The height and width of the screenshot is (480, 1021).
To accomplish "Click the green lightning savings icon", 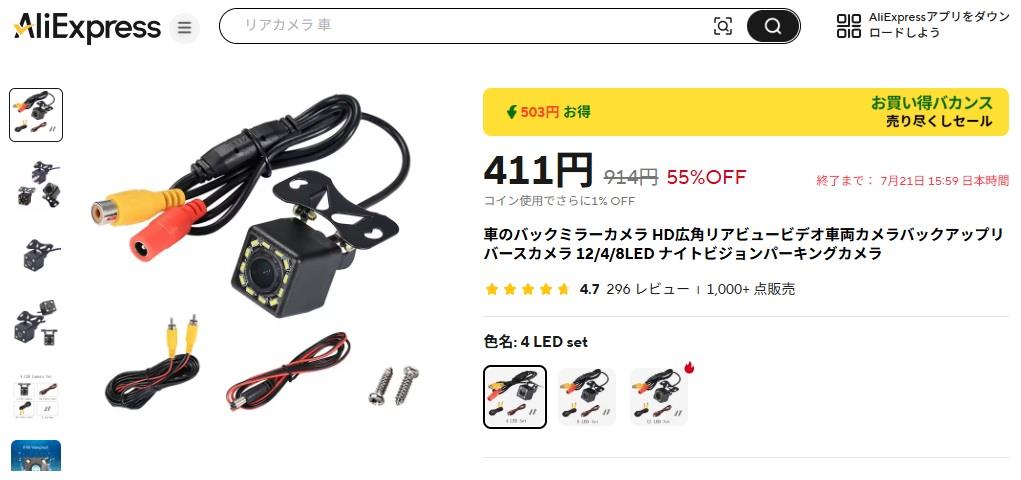I will coord(512,112).
